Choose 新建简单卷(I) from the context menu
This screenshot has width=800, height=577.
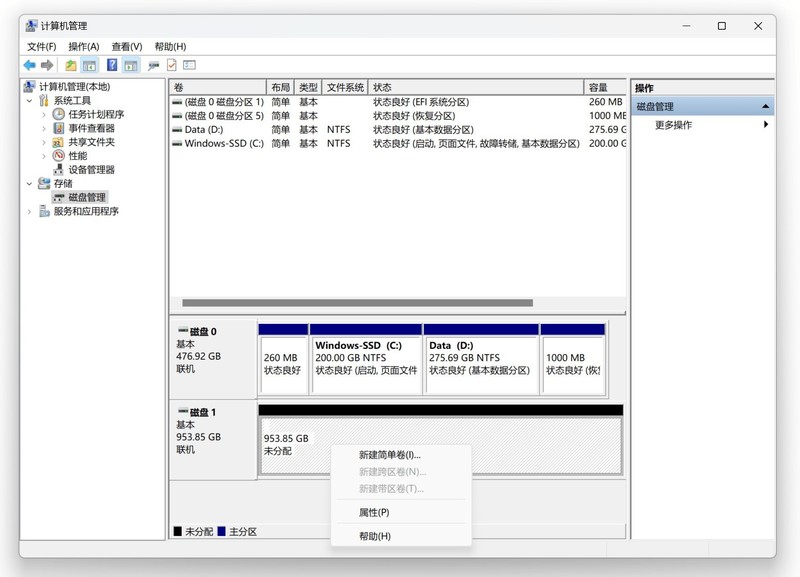[391, 457]
